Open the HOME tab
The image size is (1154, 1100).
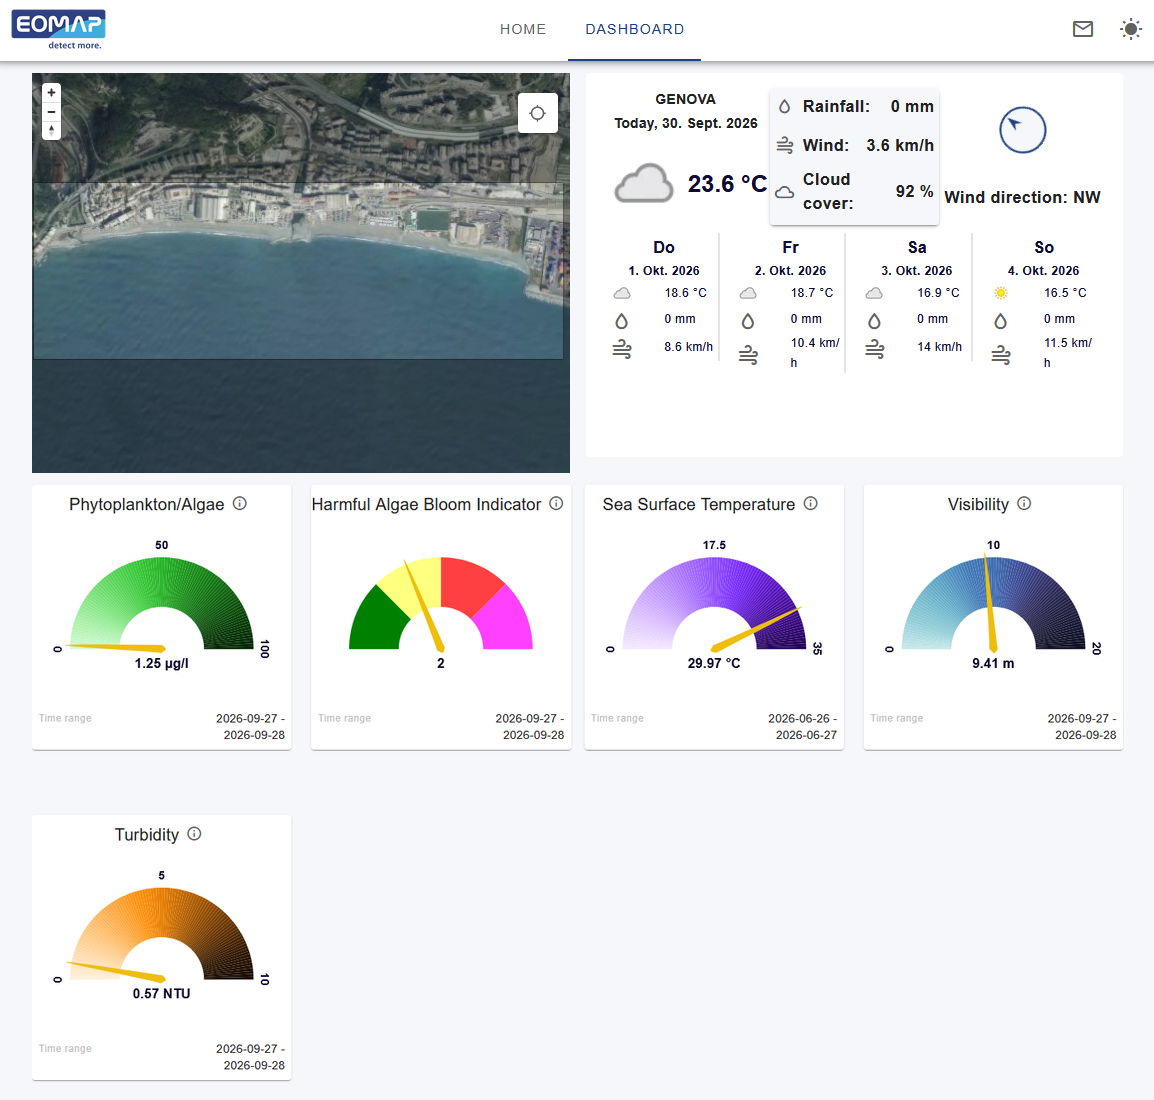click(523, 29)
